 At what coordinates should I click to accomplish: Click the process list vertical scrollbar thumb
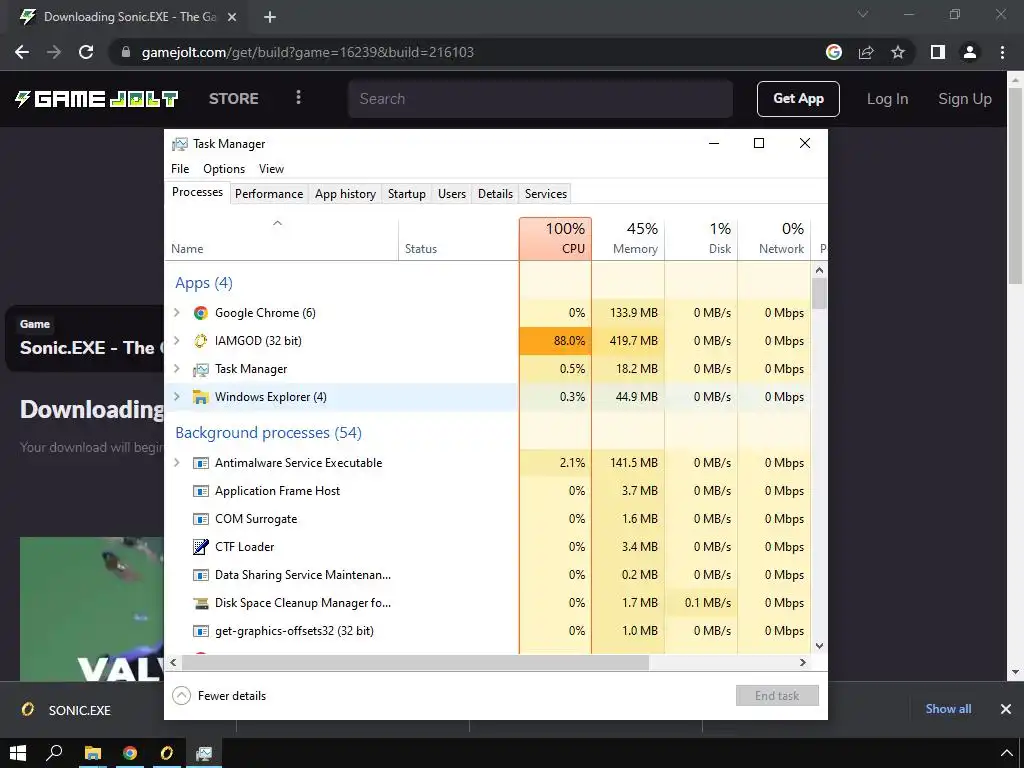pos(820,293)
